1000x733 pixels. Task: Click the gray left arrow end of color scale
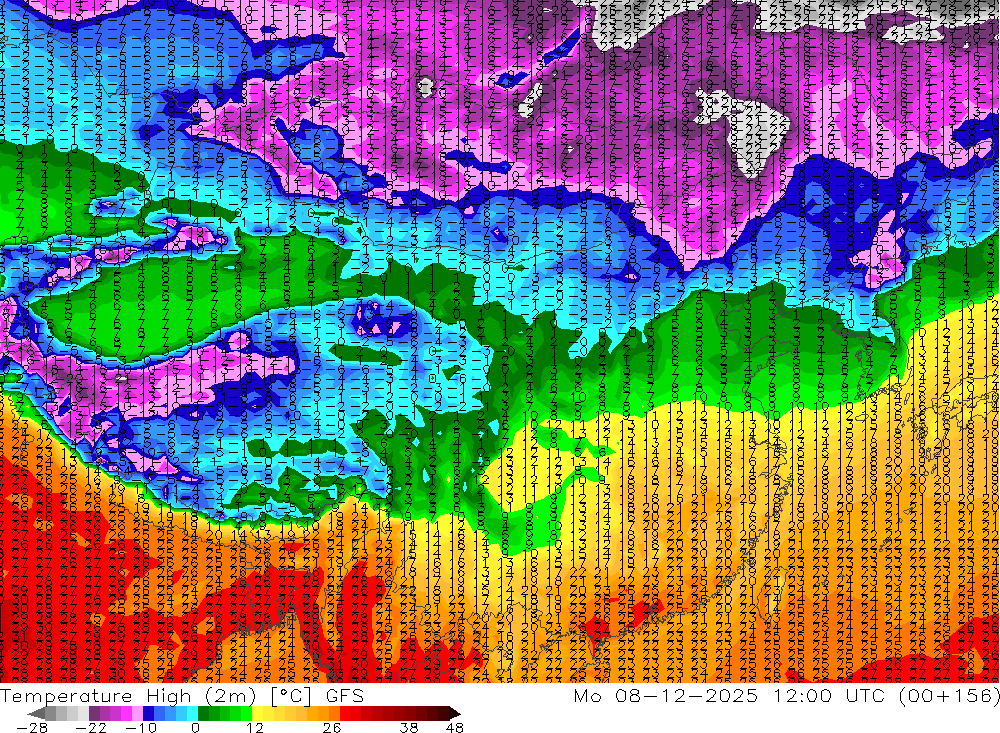(x=37, y=713)
